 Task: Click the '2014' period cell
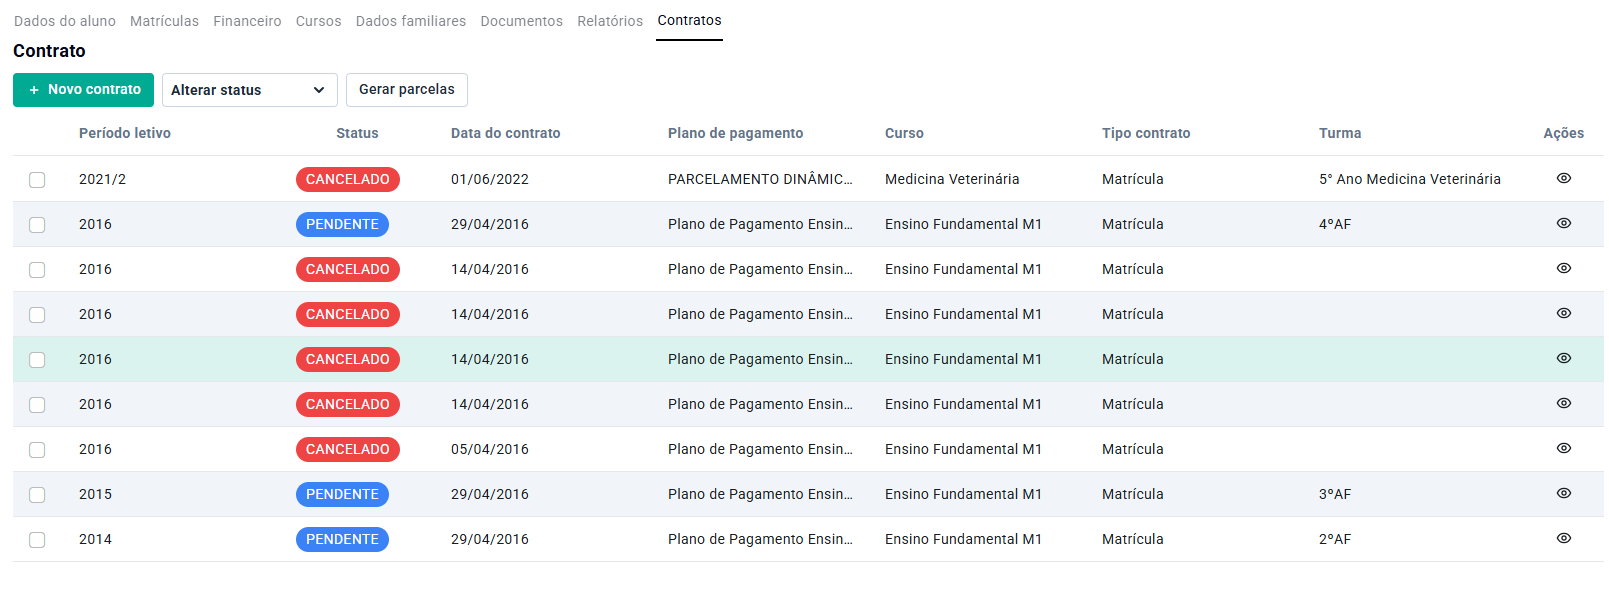pyautogui.click(x=95, y=539)
